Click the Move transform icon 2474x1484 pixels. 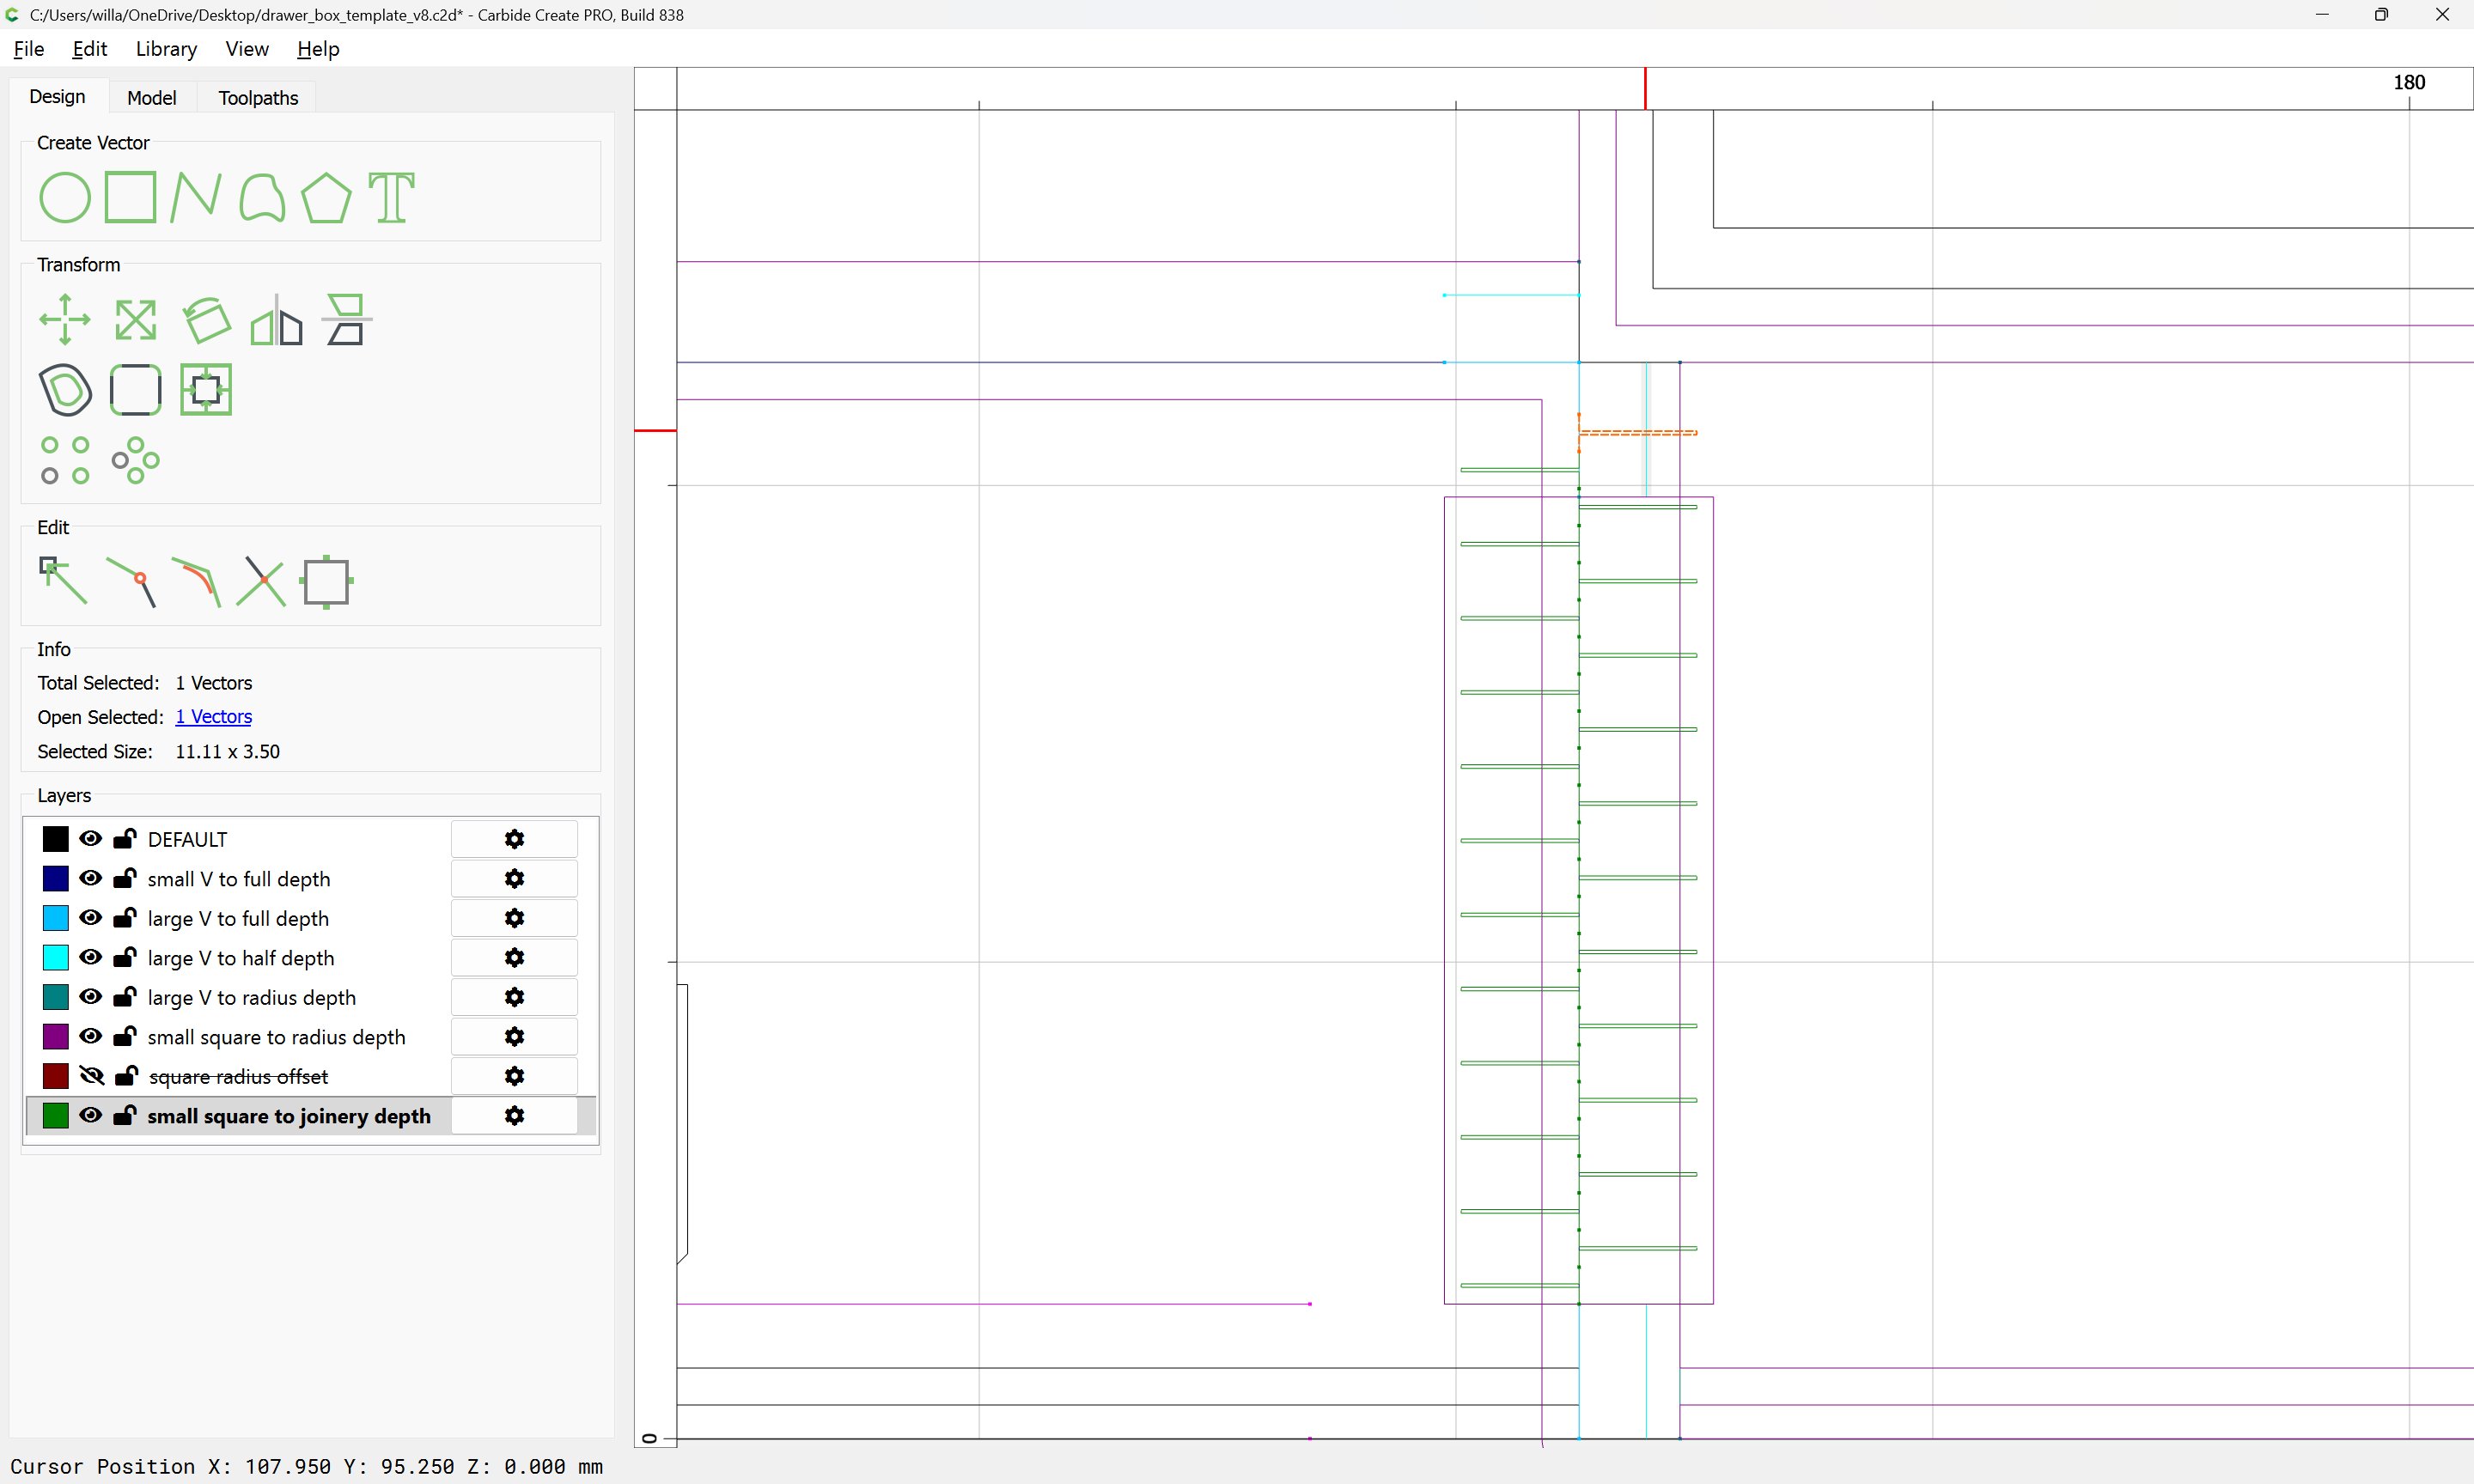(x=65, y=320)
